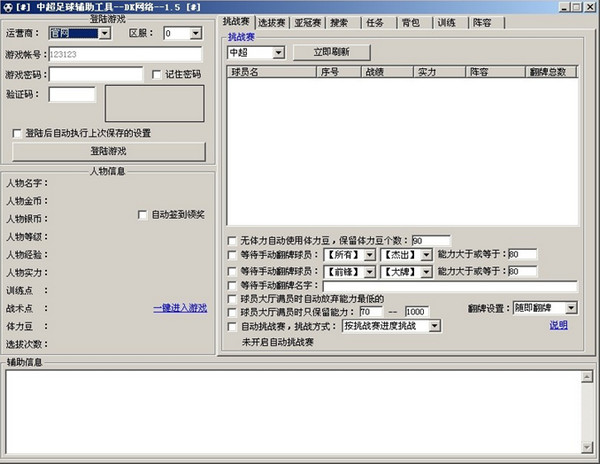
Task: Open the 【前锋】 position dropdown
Action: 370,272
